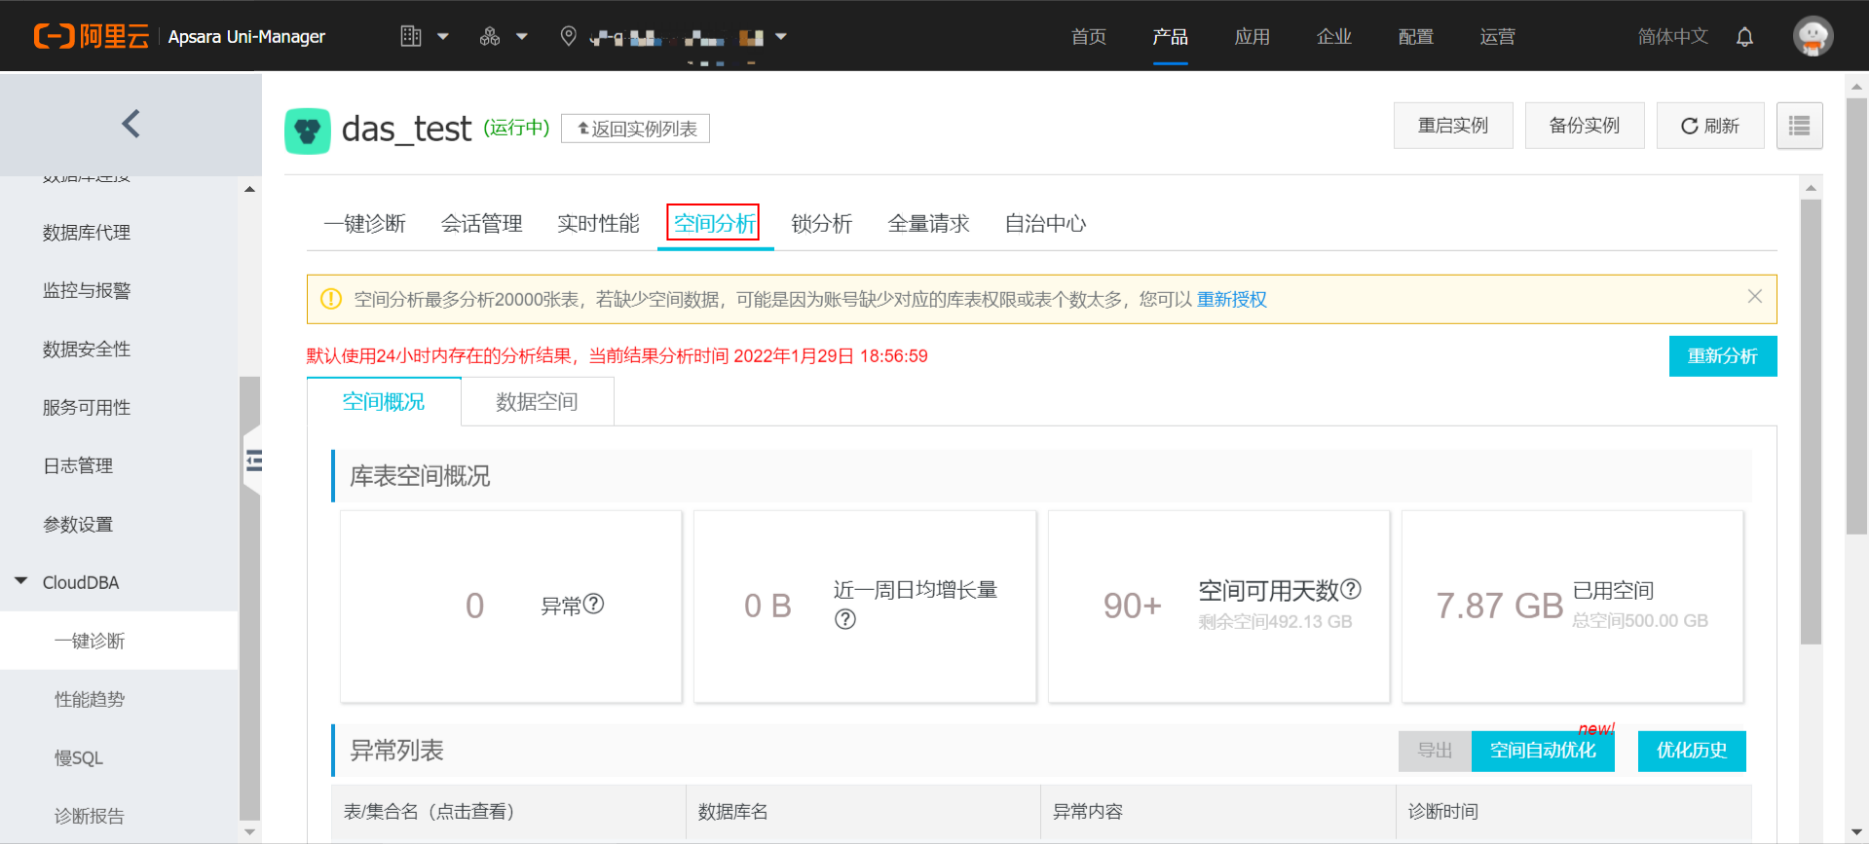Open 运营 in top navigation
The image size is (1869, 844).
[x=1497, y=37]
